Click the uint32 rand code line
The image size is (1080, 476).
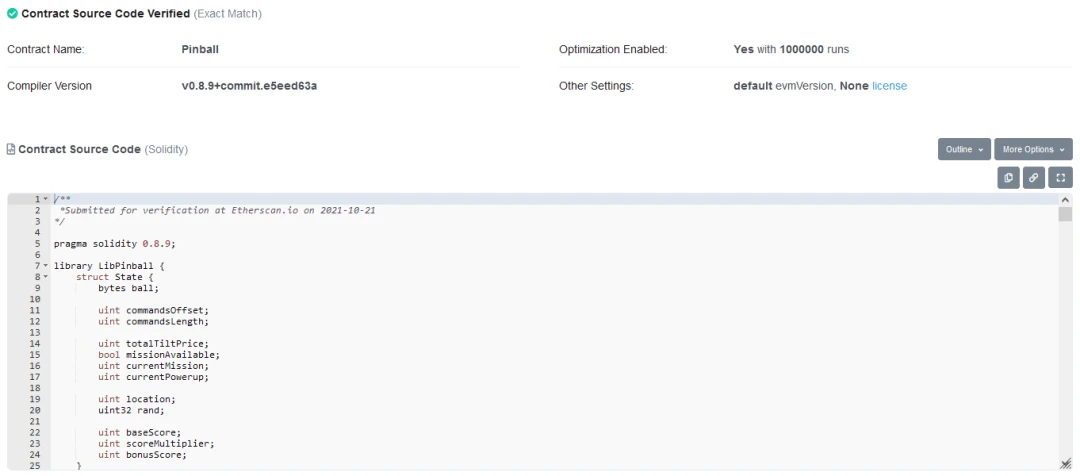tap(132, 411)
